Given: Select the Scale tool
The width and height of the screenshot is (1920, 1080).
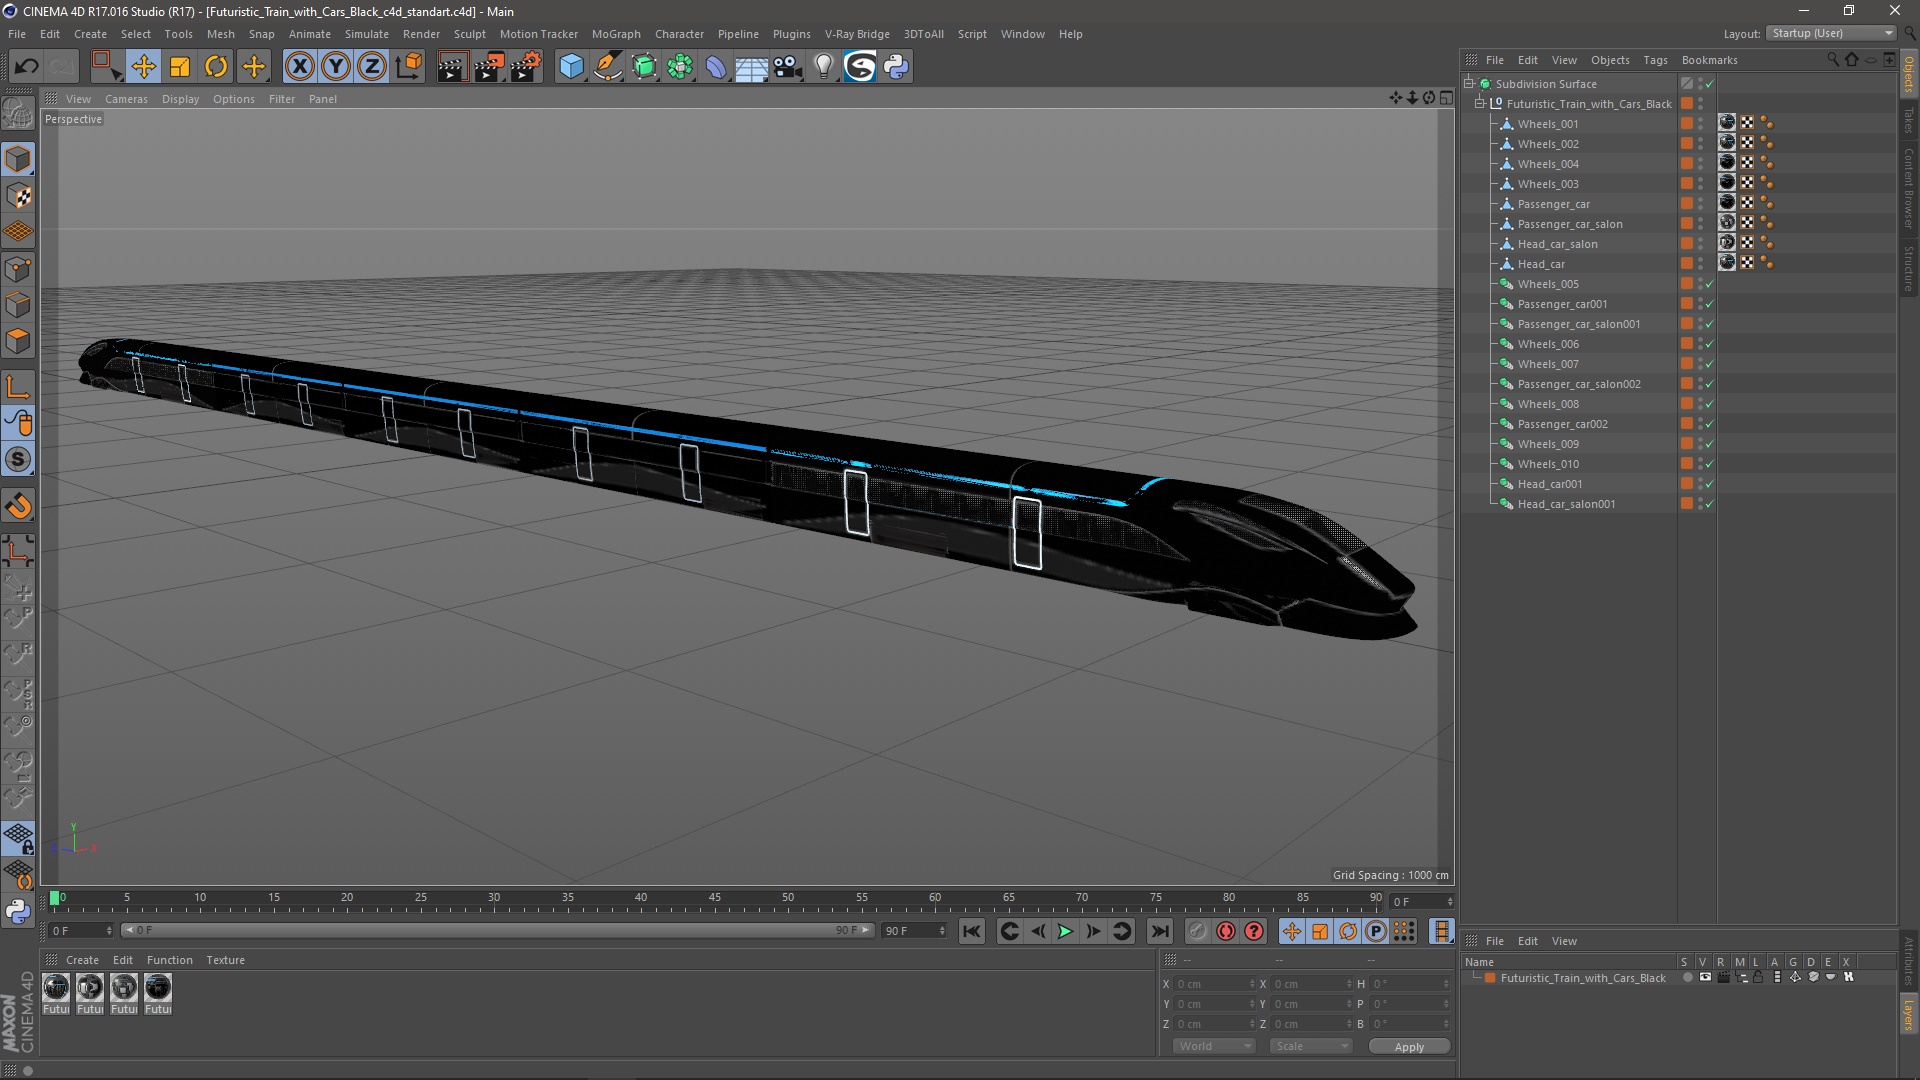Looking at the screenshot, I should (x=180, y=66).
